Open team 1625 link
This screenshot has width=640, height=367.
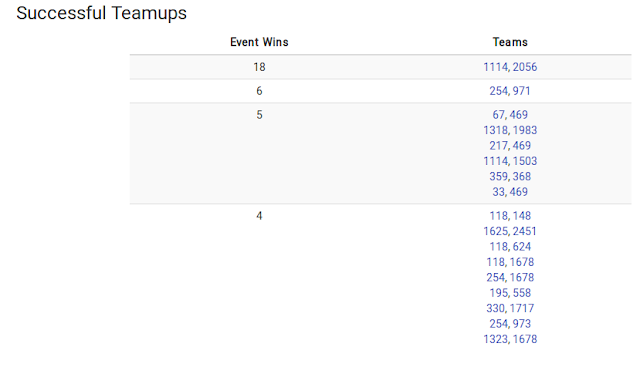tap(496, 231)
